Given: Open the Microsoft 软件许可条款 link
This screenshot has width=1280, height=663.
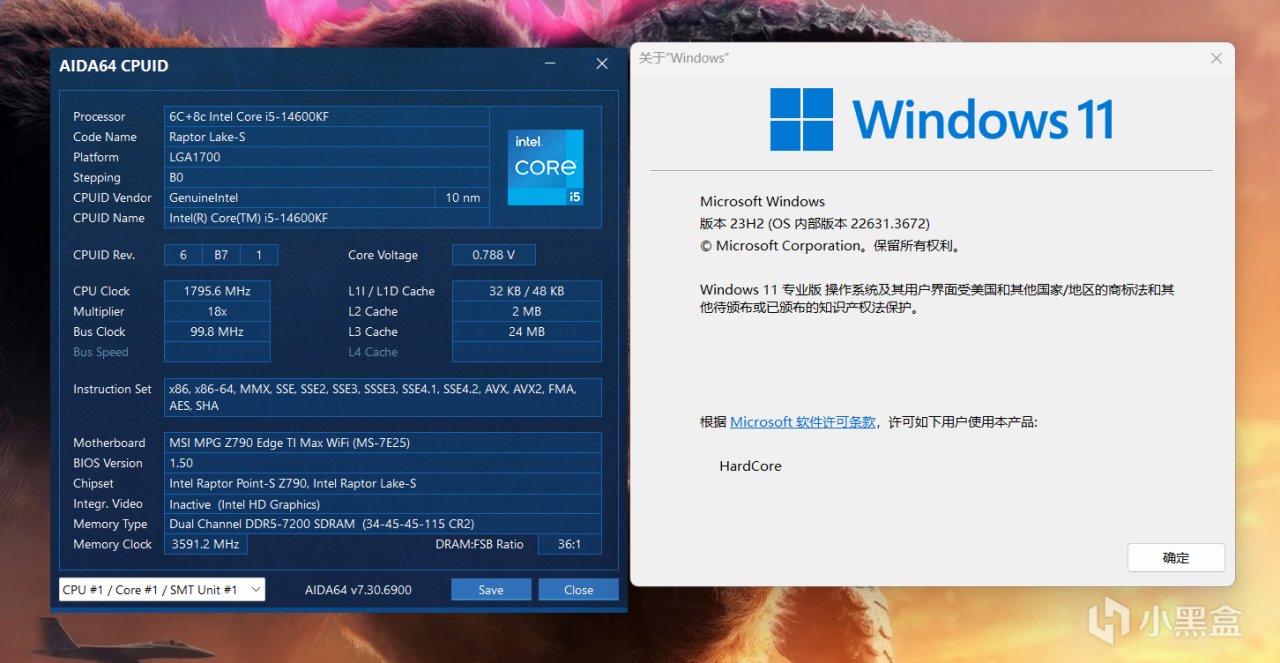Looking at the screenshot, I should coord(803,422).
